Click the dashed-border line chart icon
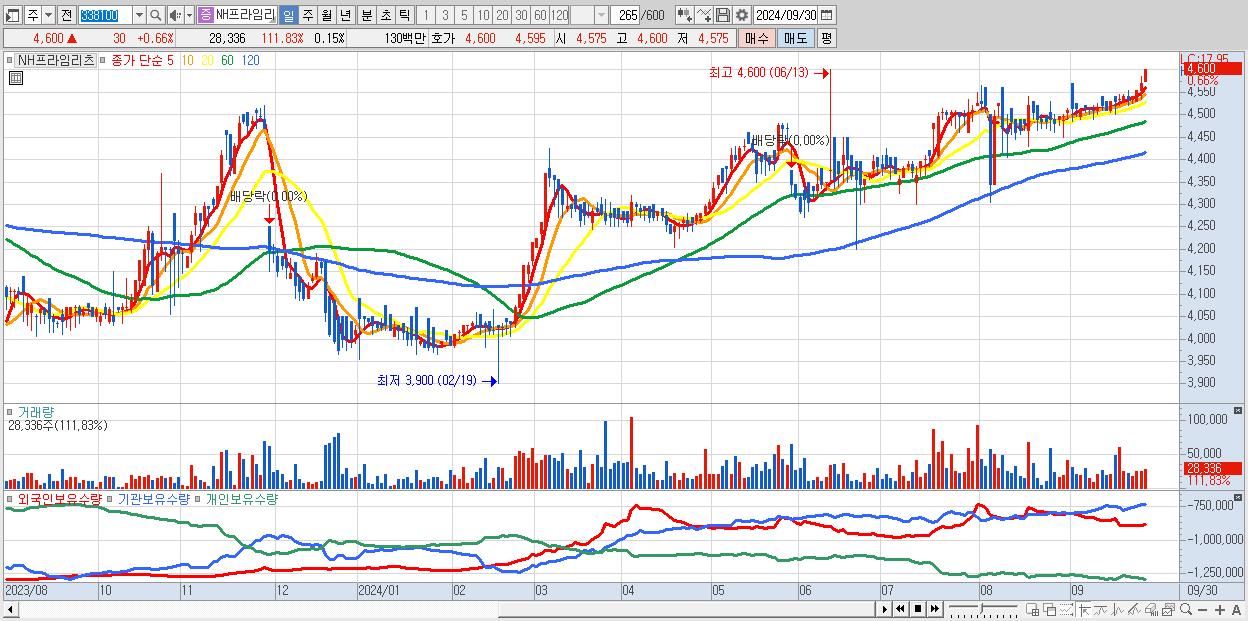The image size is (1248, 621). (x=1066, y=609)
